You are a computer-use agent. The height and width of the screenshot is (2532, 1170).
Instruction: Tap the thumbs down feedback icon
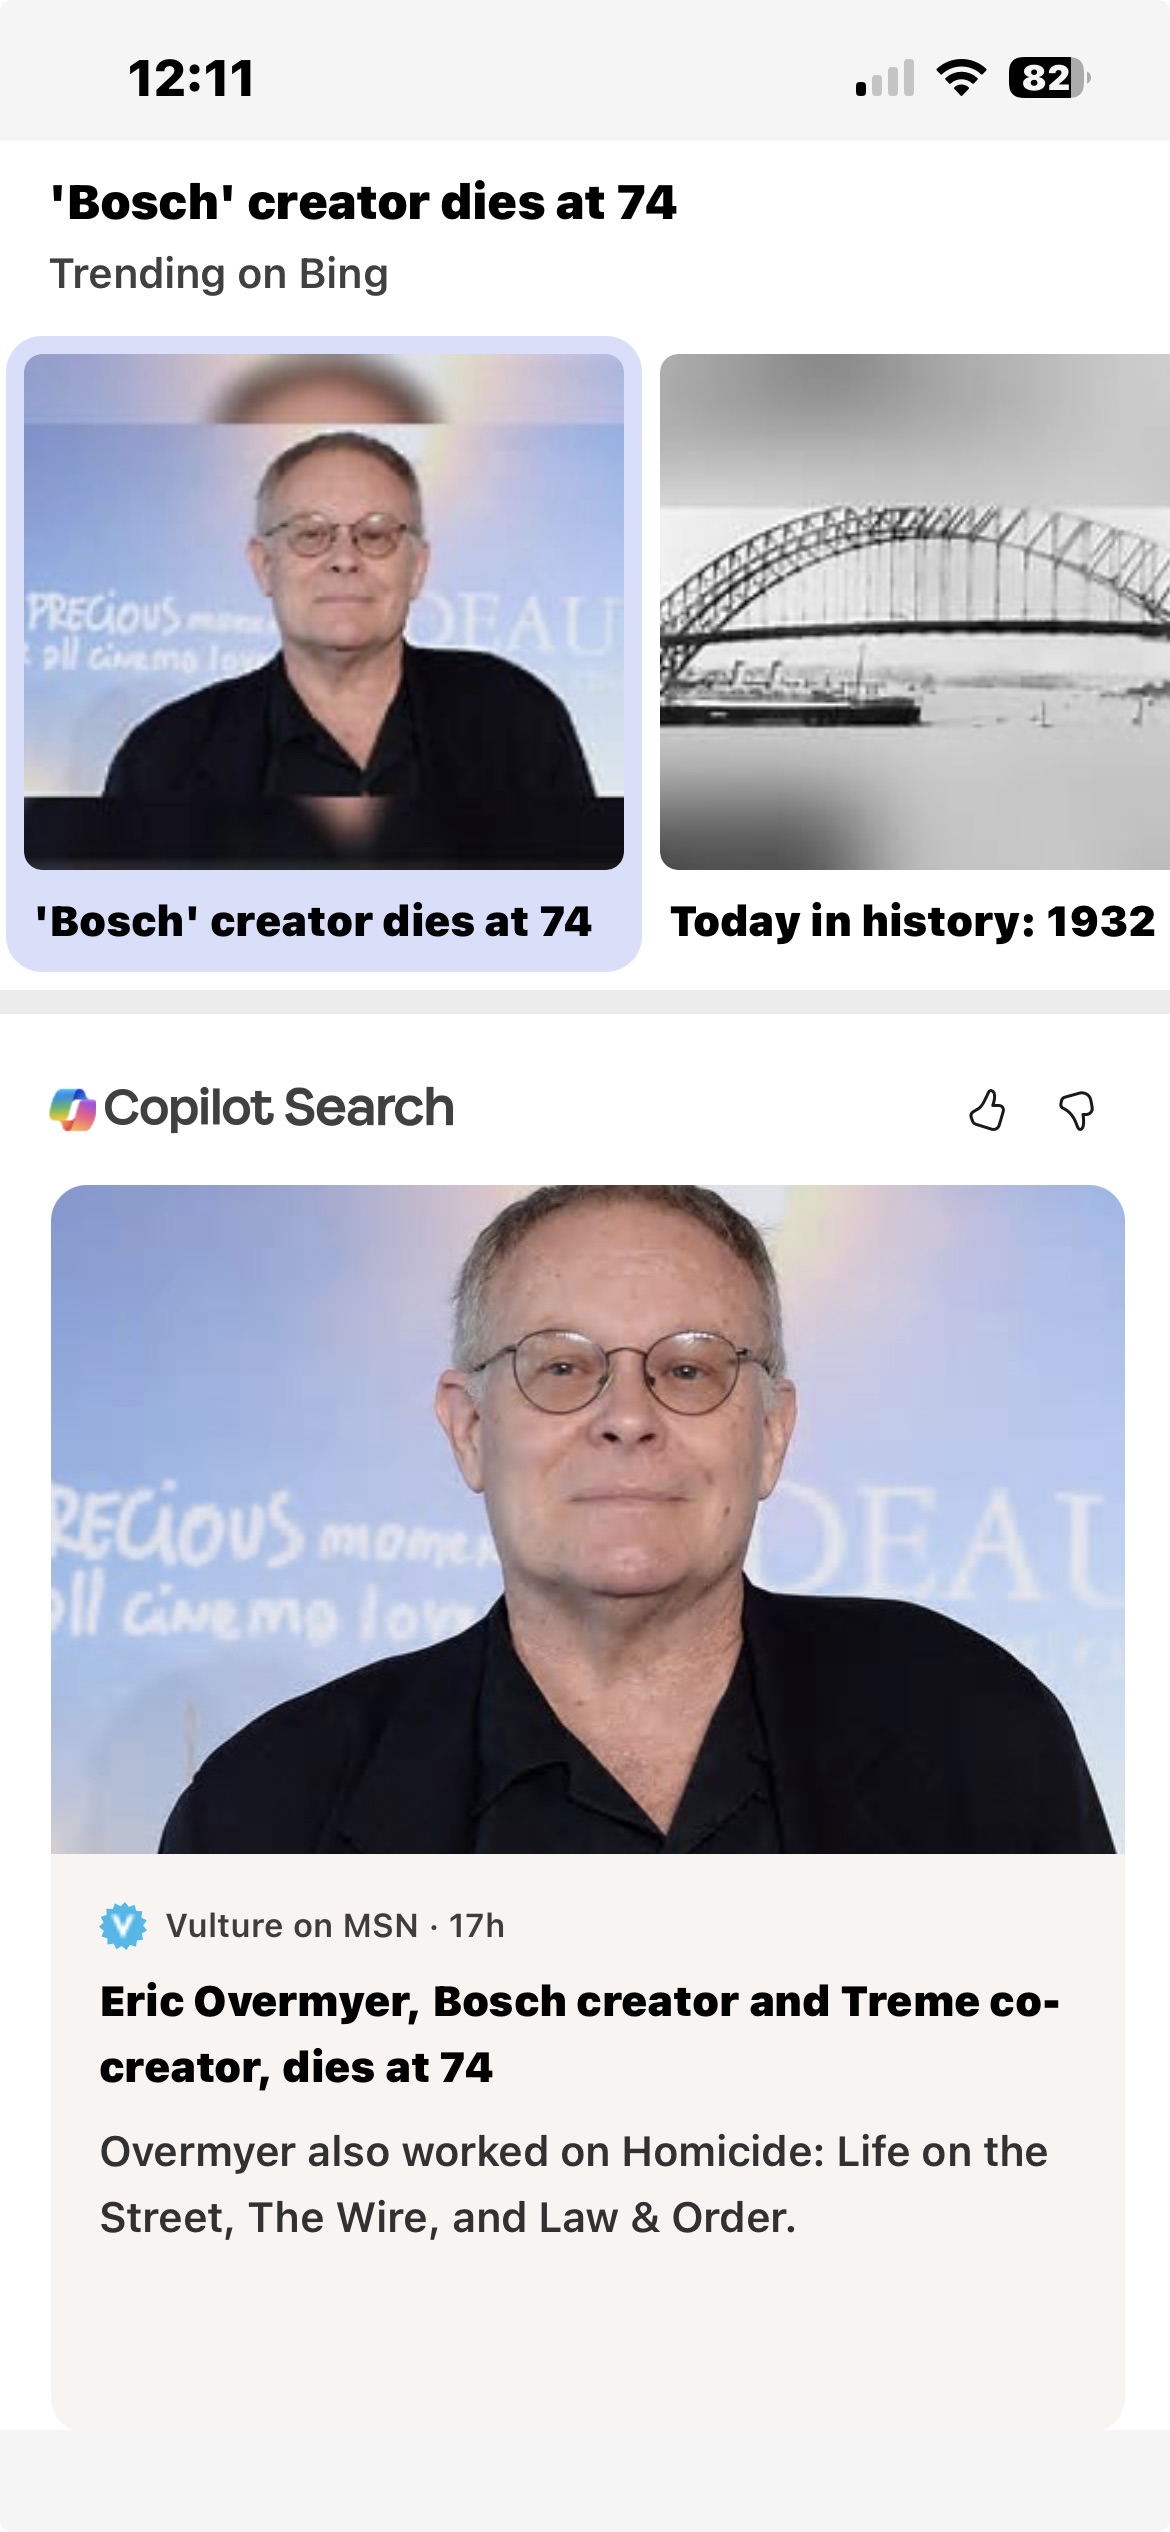[1076, 1110]
